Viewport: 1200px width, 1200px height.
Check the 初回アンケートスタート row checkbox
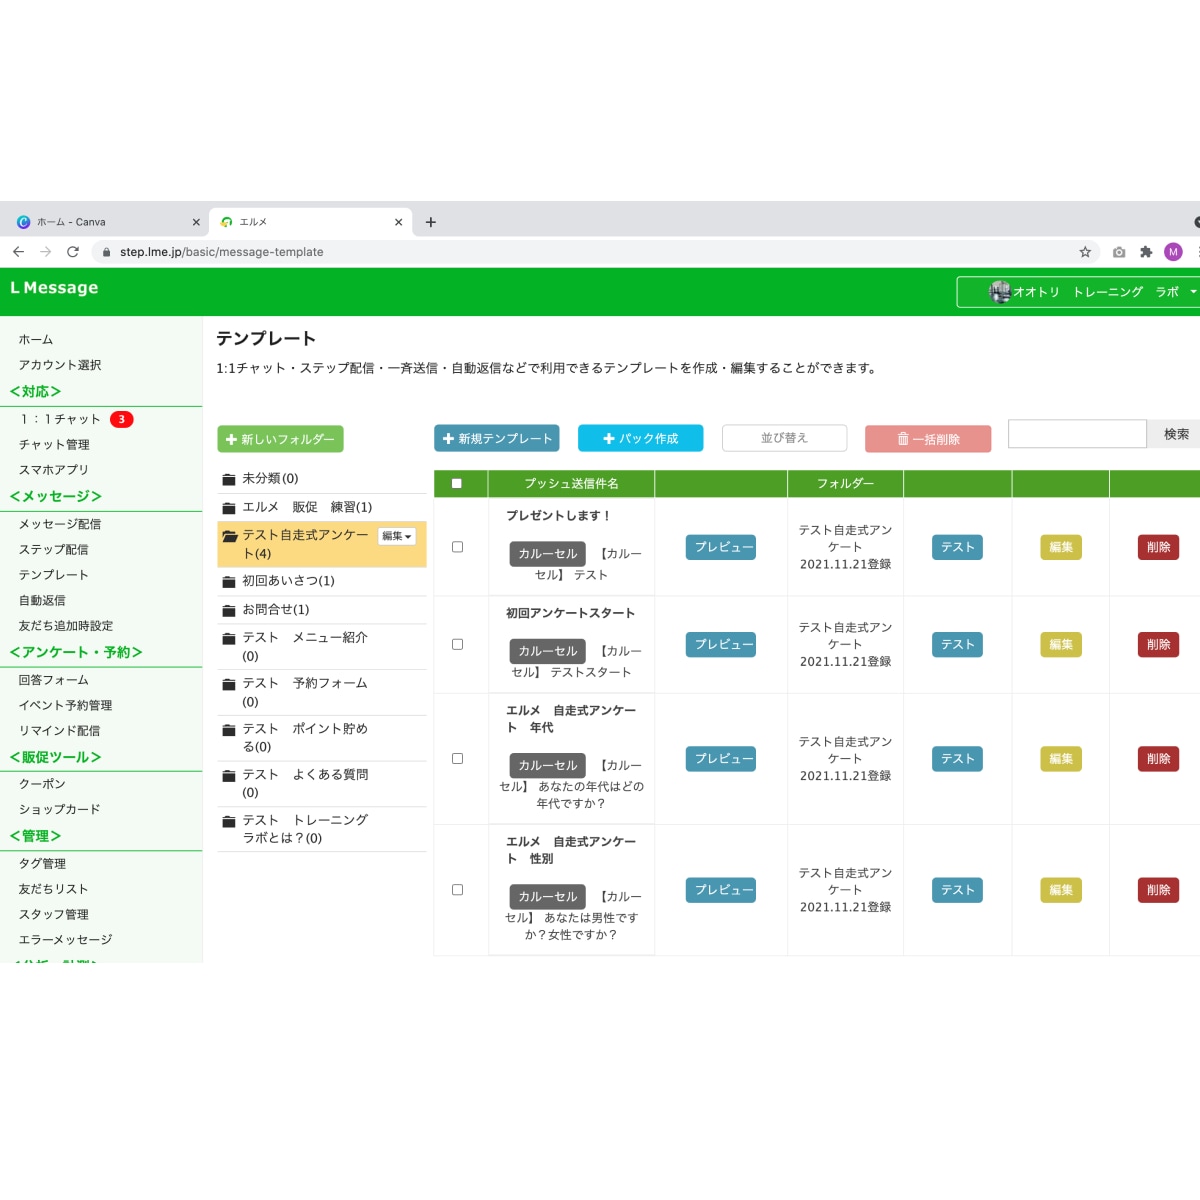click(457, 645)
